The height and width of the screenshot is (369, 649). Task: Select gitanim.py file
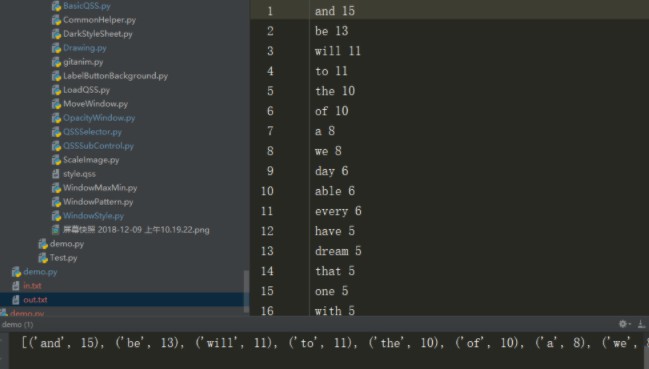pos(83,62)
